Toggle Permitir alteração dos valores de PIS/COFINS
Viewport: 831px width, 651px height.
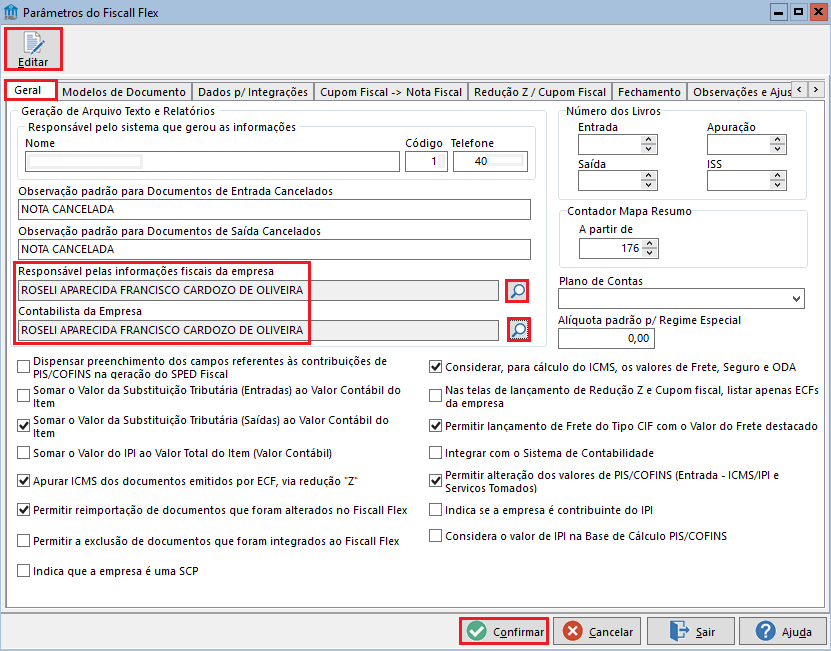(435, 481)
